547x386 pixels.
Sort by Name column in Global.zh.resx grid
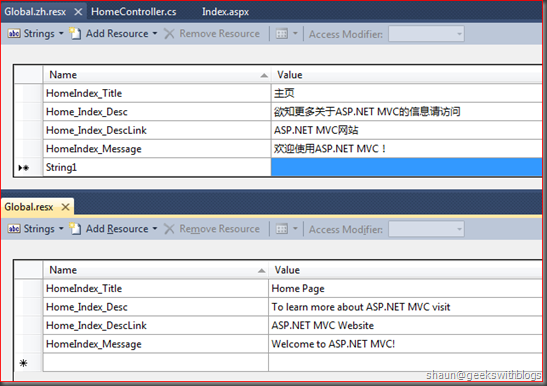click(157, 75)
